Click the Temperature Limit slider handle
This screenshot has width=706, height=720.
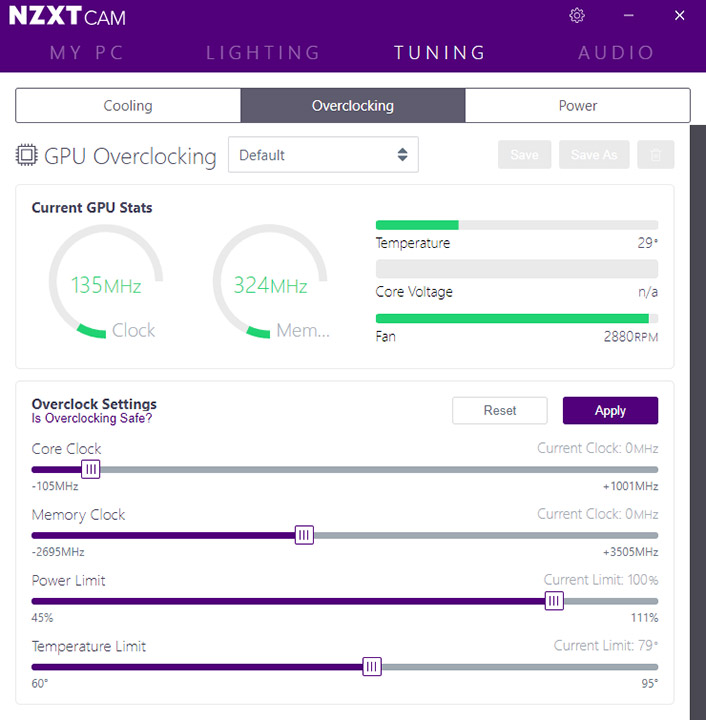(372, 666)
